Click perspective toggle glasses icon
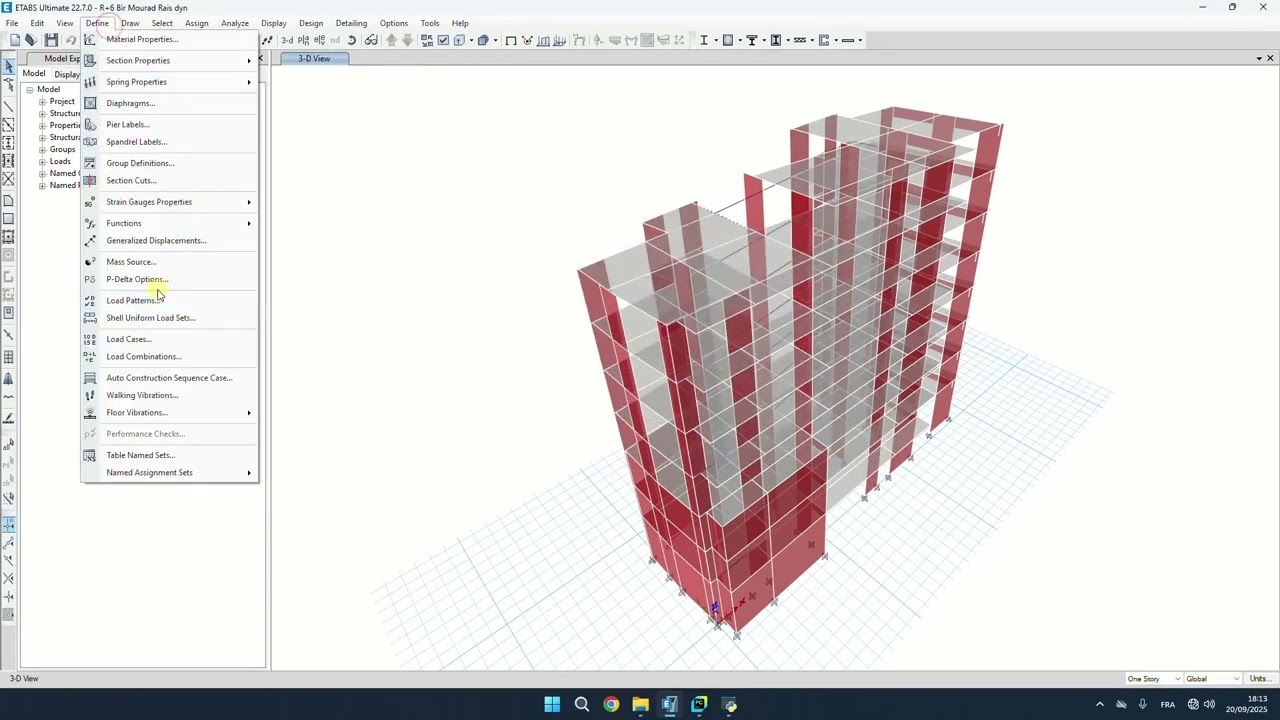 [x=371, y=40]
